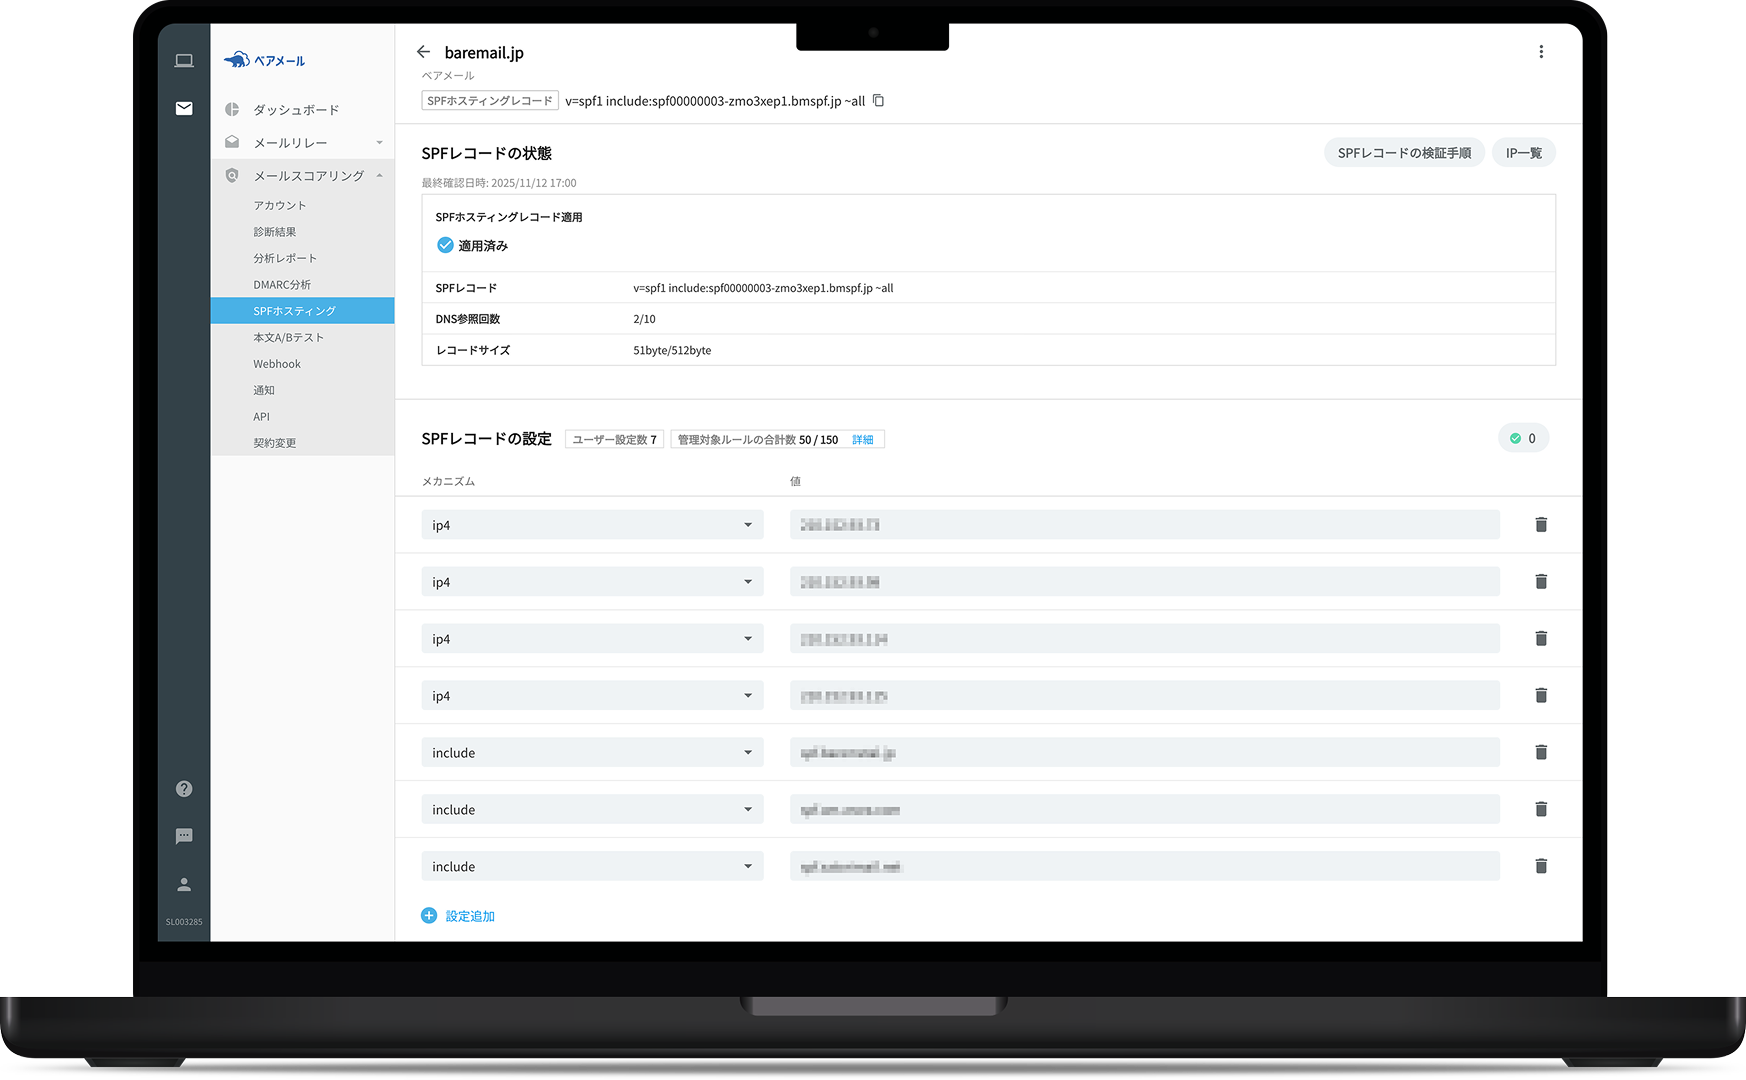Image resolution: width=1746 pixels, height=1080 pixels.
Task: Click the ダッシュボード pie chart icon
Action: click(232, 109)
